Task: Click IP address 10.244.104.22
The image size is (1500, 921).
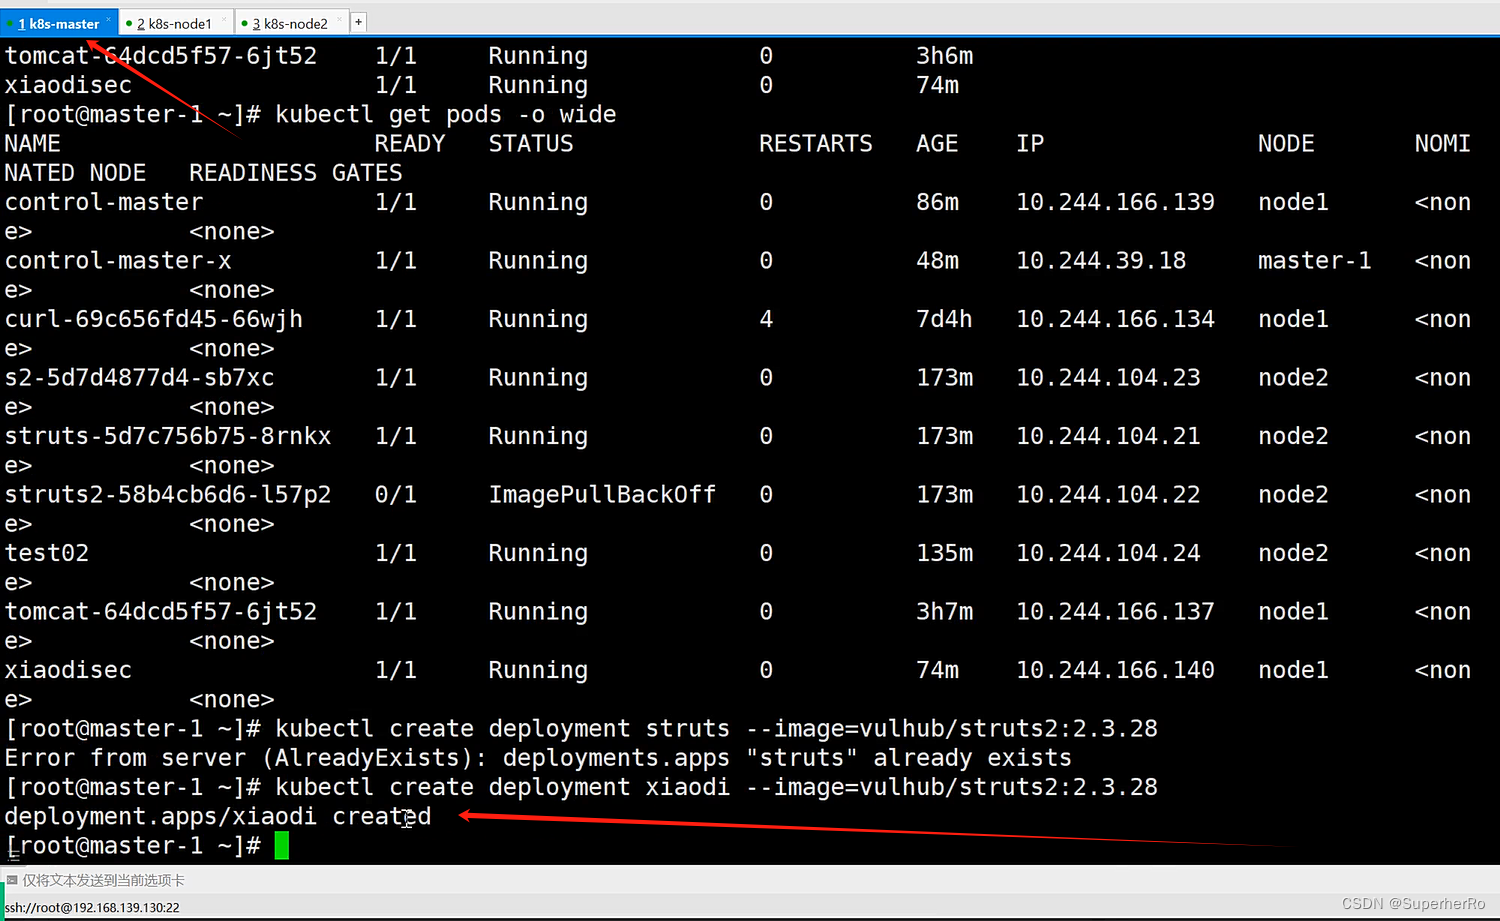Action: [x=1108, y=494]
